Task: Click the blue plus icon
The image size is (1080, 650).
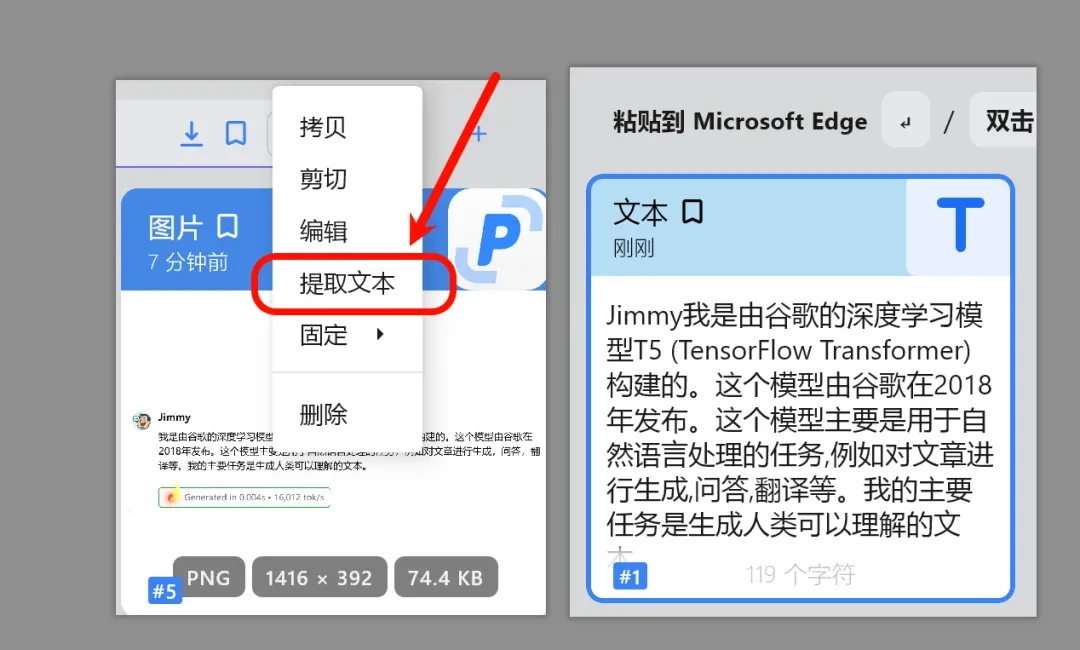Action: pyautogui.click(x=478, y=134)
